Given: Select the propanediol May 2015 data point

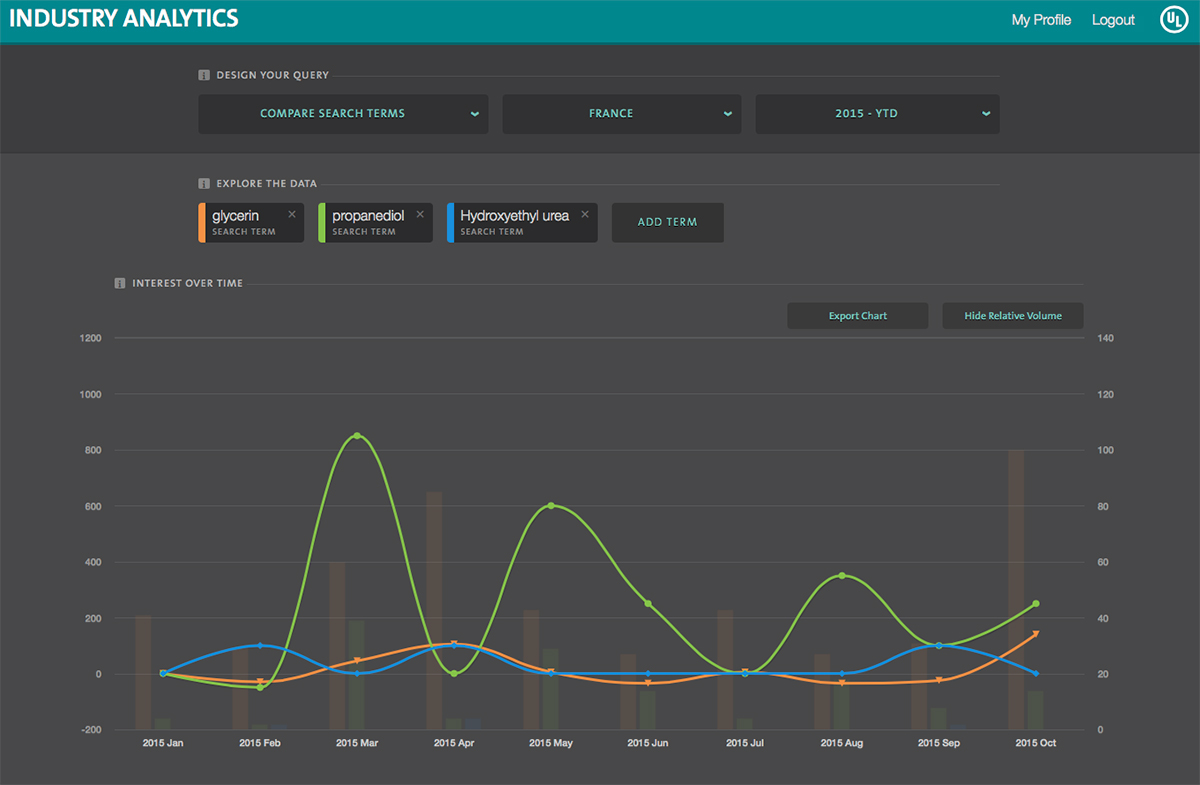Looking at the screenshot, I should coord(551,506).
